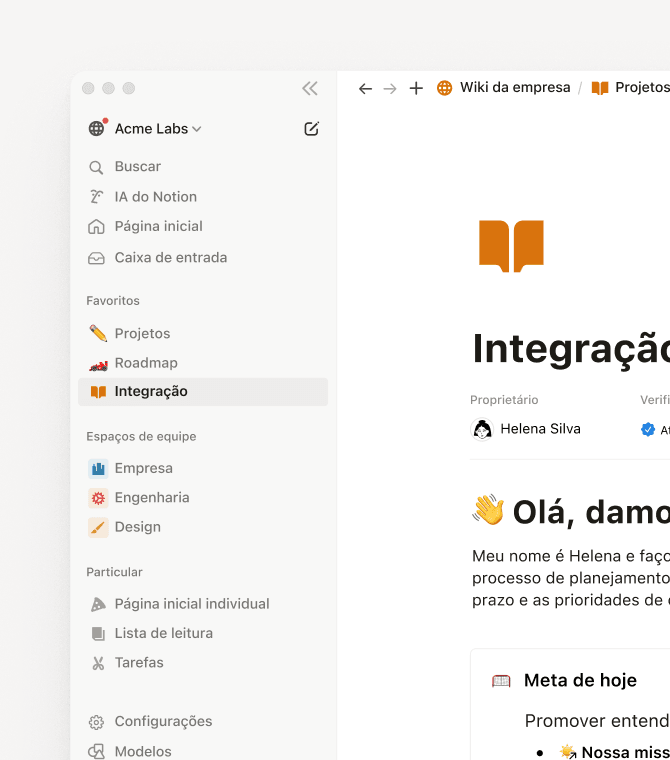
Task: Click the Particular section header
Action: [114, 572]
